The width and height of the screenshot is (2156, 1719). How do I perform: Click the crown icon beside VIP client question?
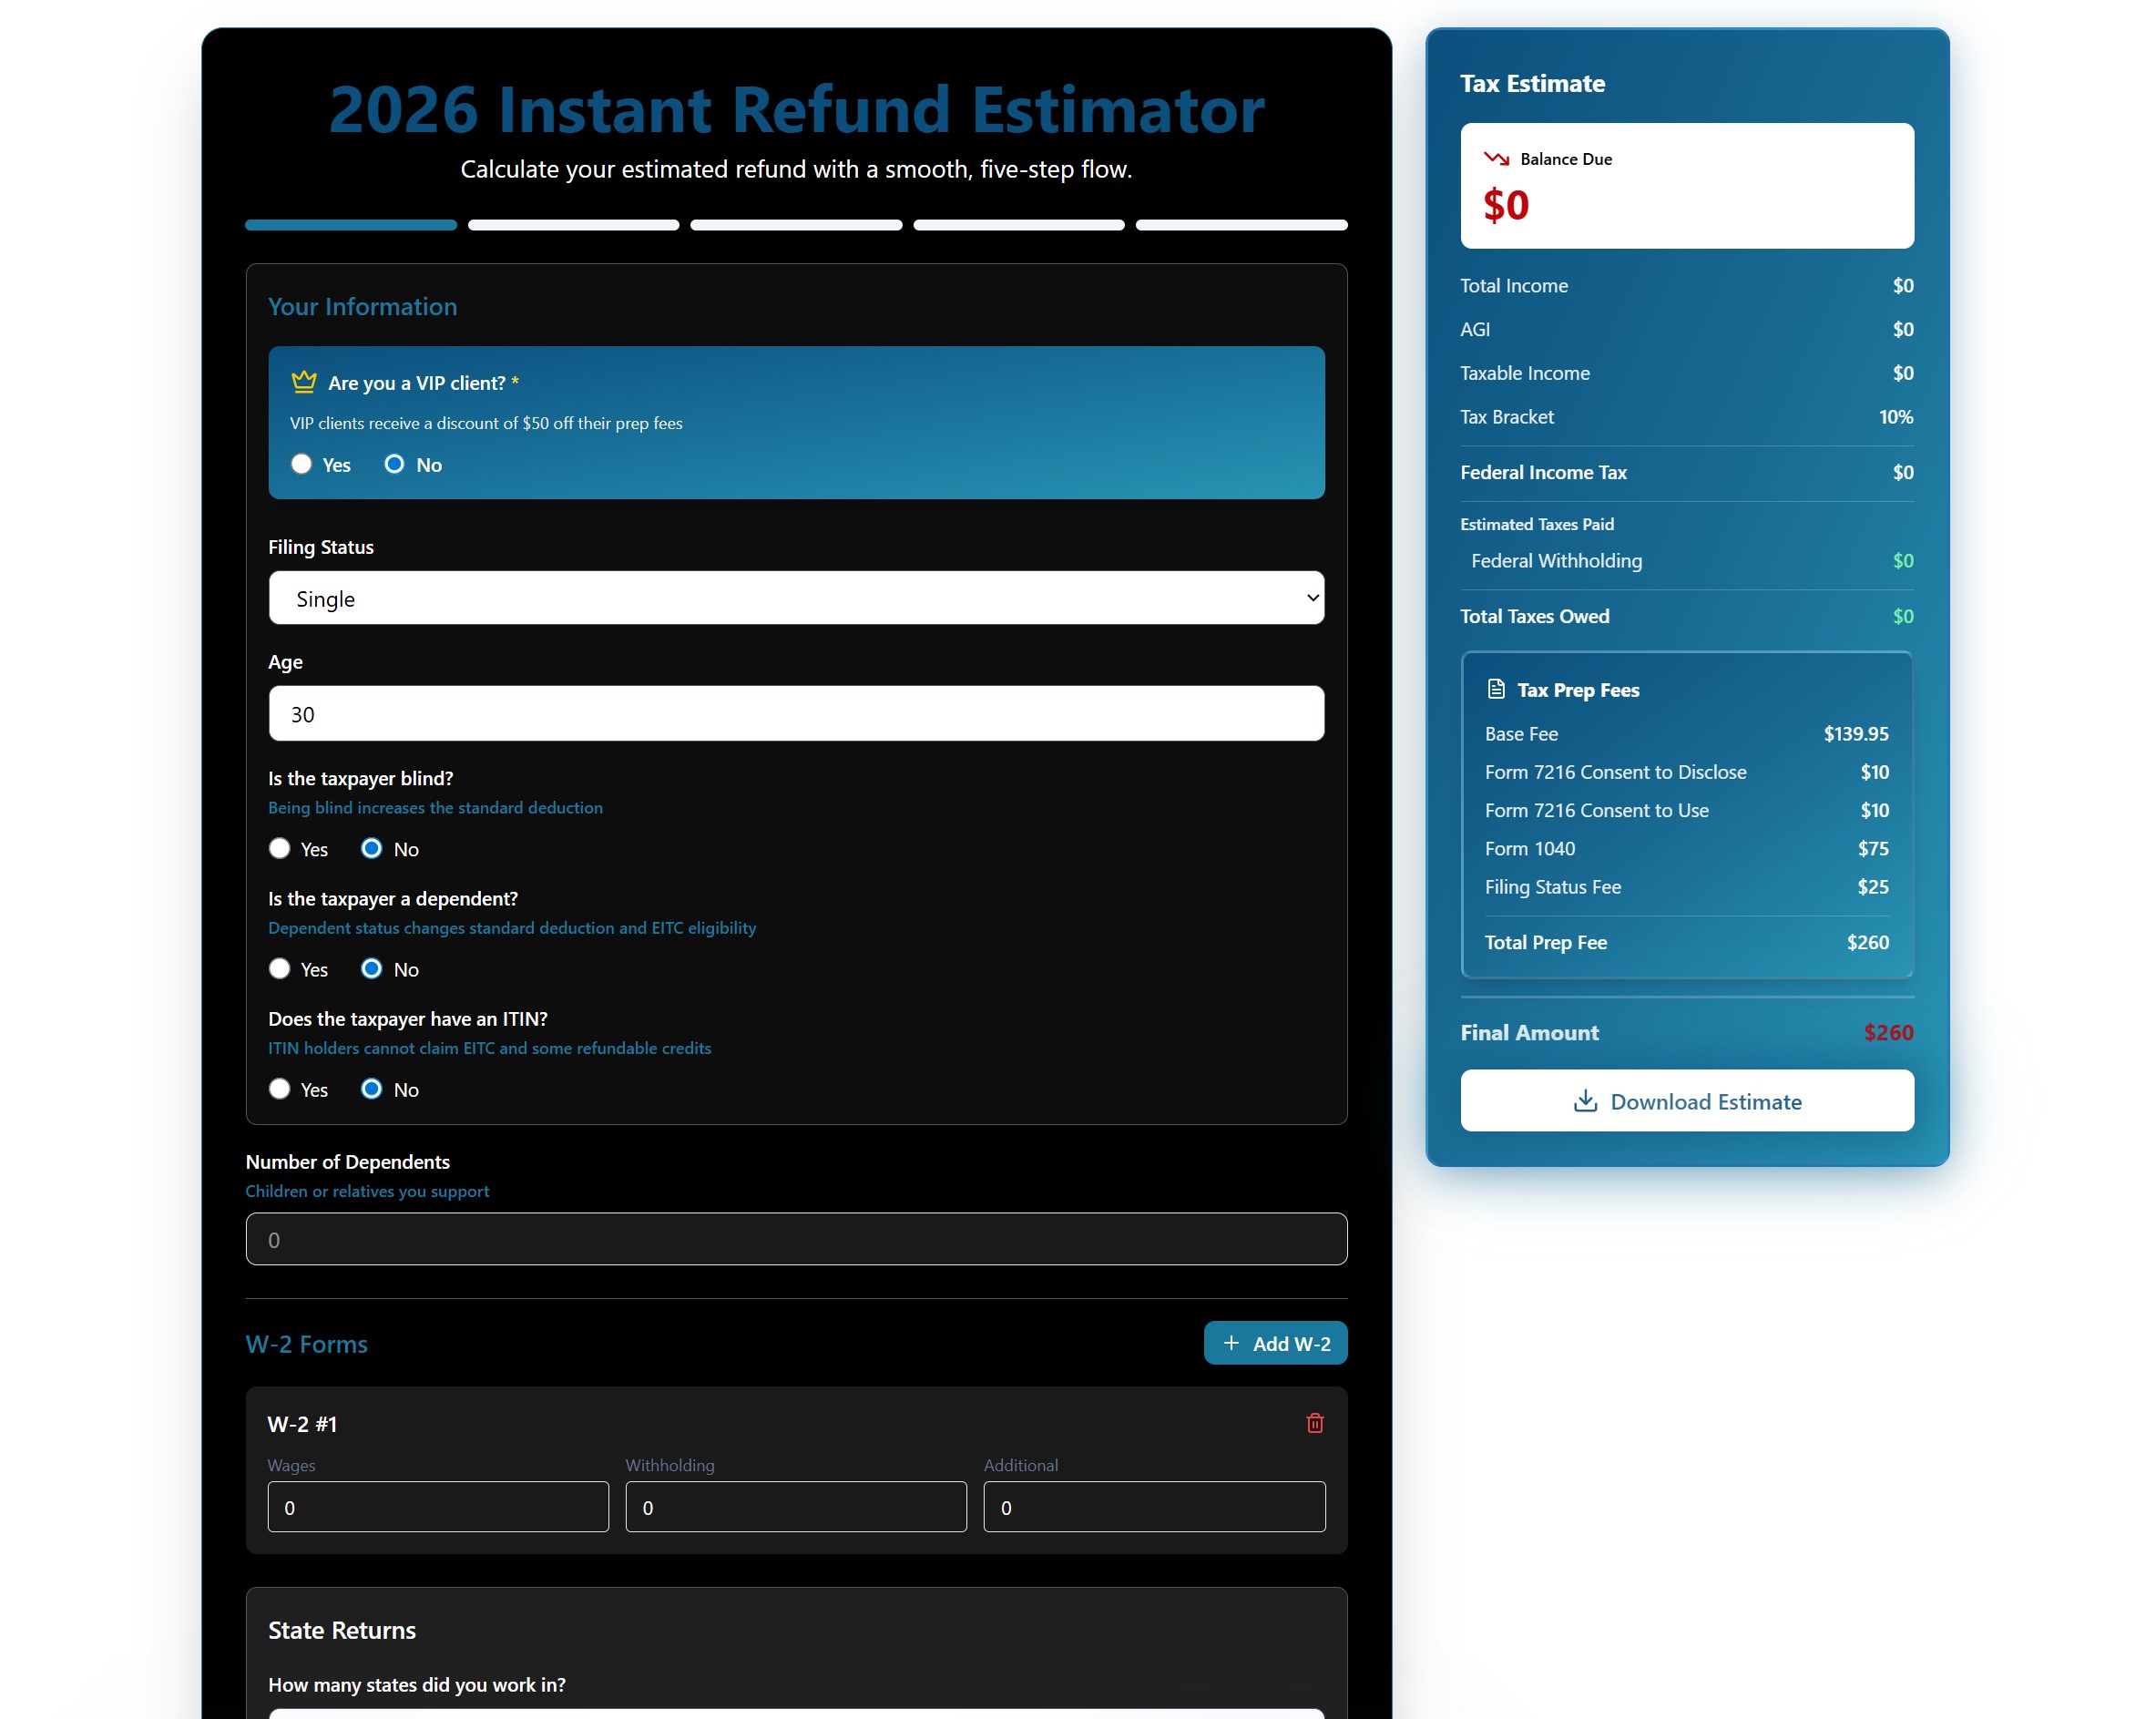pos(303,382)
